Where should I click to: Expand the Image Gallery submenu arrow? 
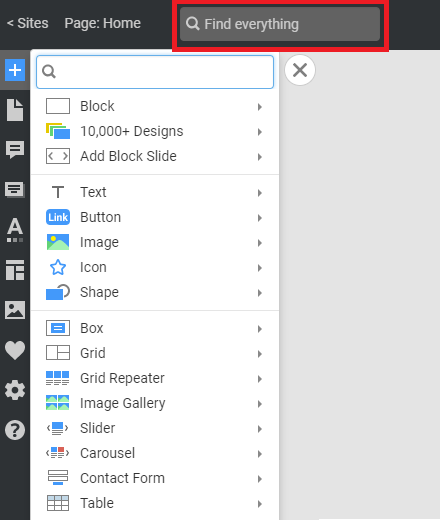pos(260,404)
